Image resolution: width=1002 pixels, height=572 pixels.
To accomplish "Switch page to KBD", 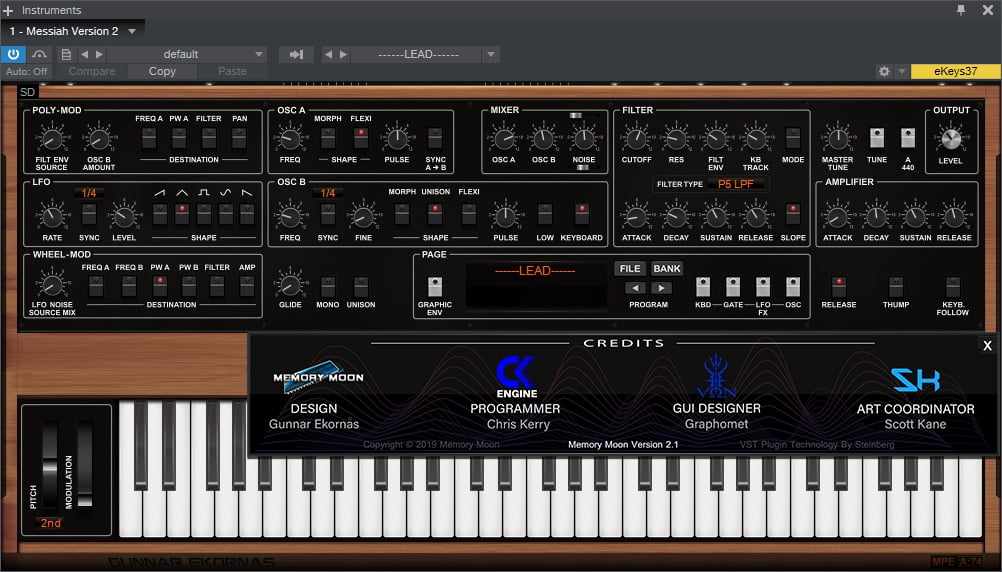I will pyautogui.click(x=703, y=286).
